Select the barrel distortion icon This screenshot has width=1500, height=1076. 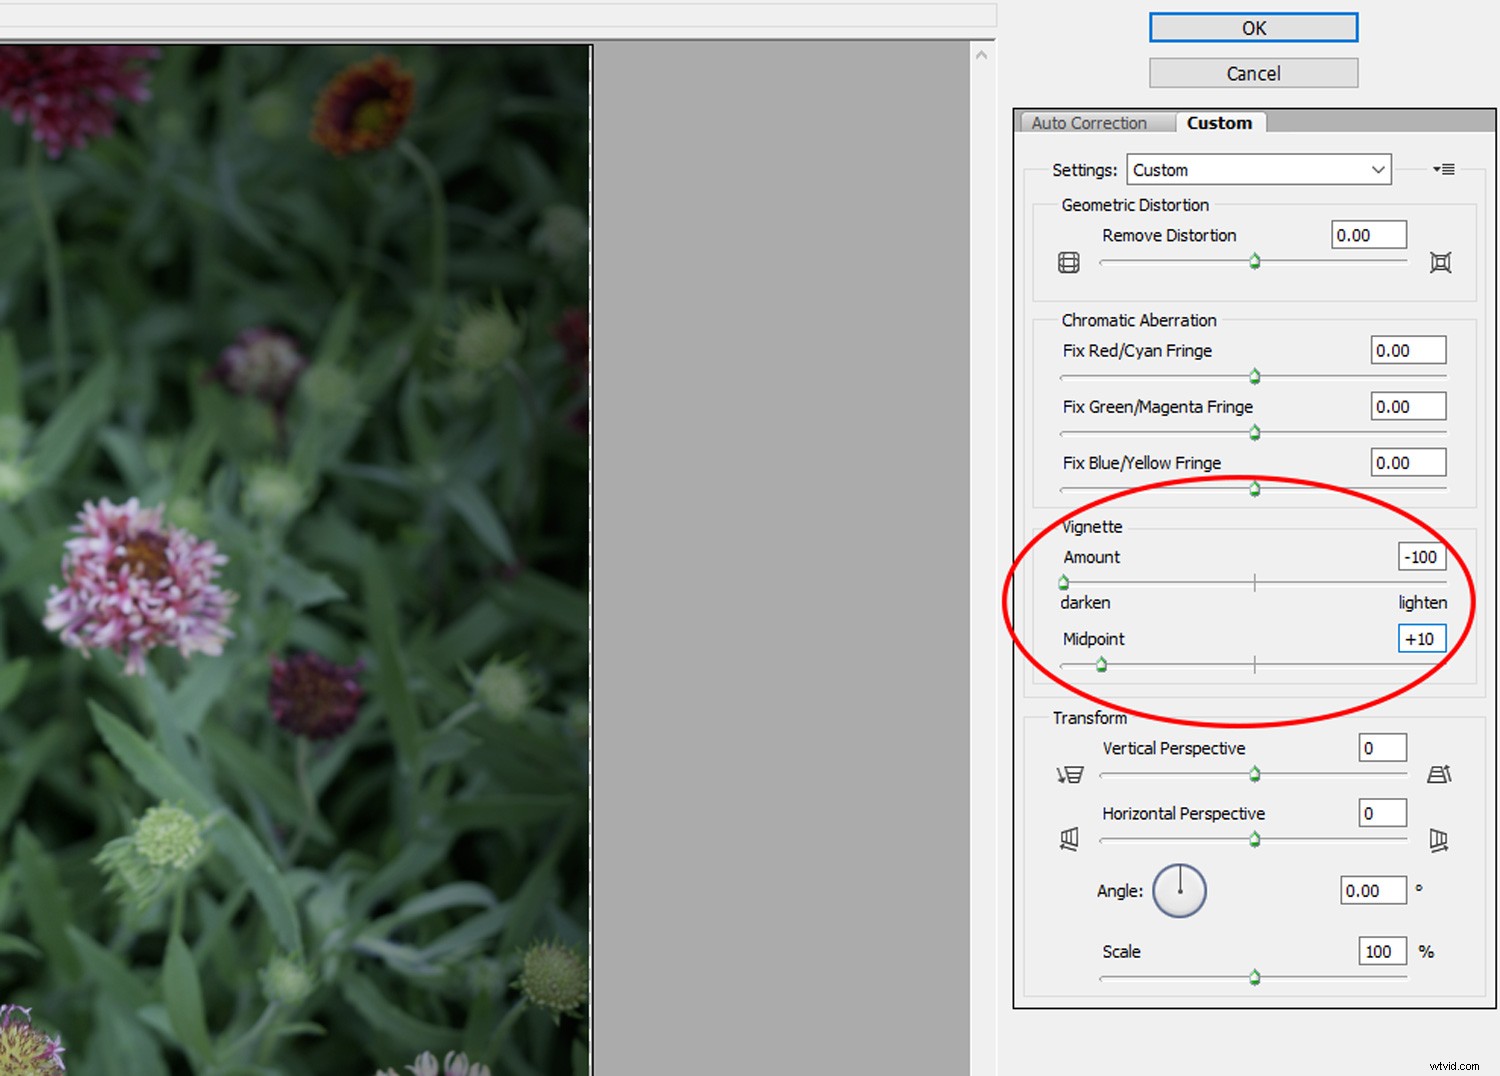1067,262
